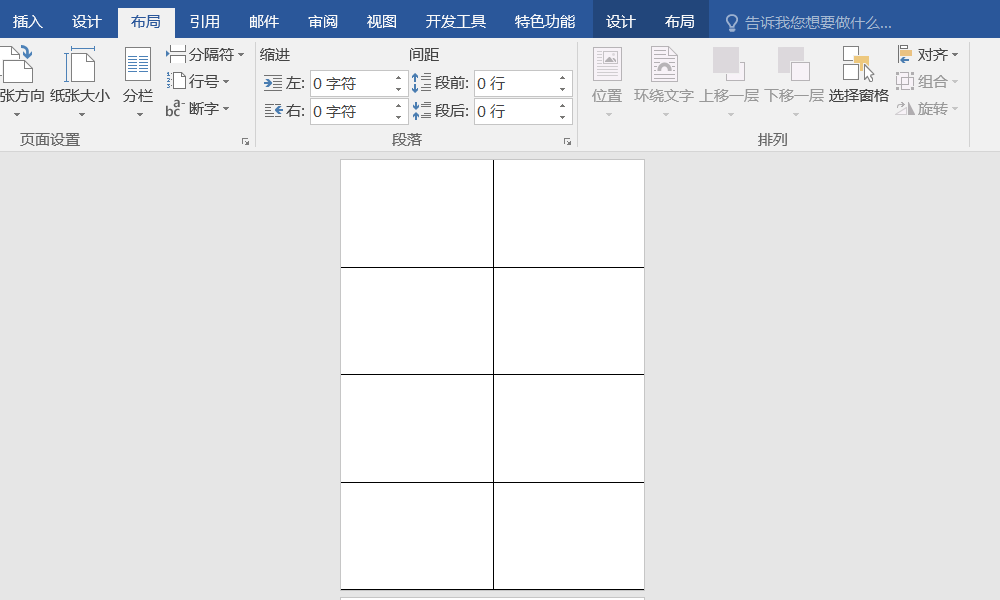Screen dimensions: 1000x600
Task: Switch to the 视图 ribbon tab
Action: click(382, 20)
